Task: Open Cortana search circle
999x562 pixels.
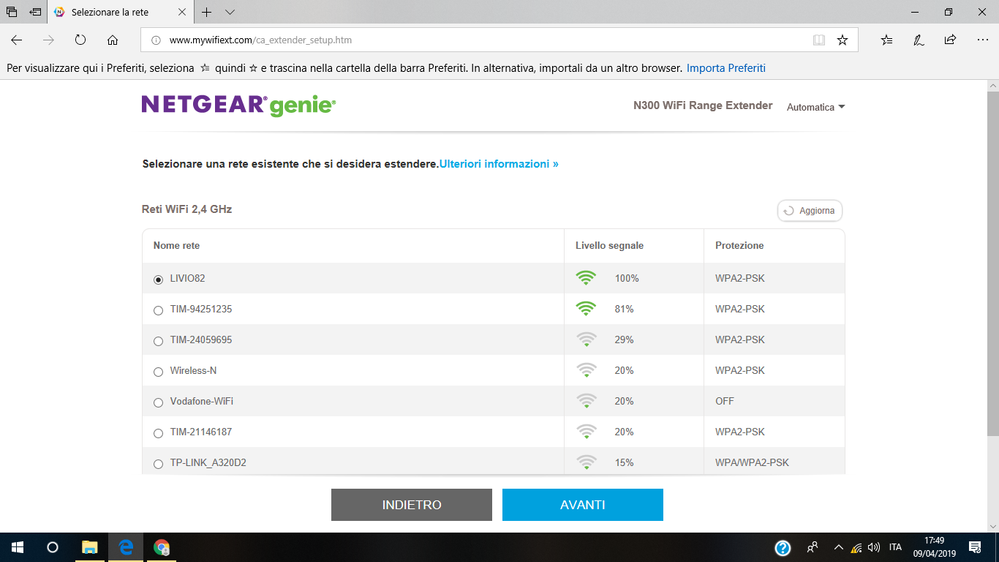Action: tap(53, 547)
